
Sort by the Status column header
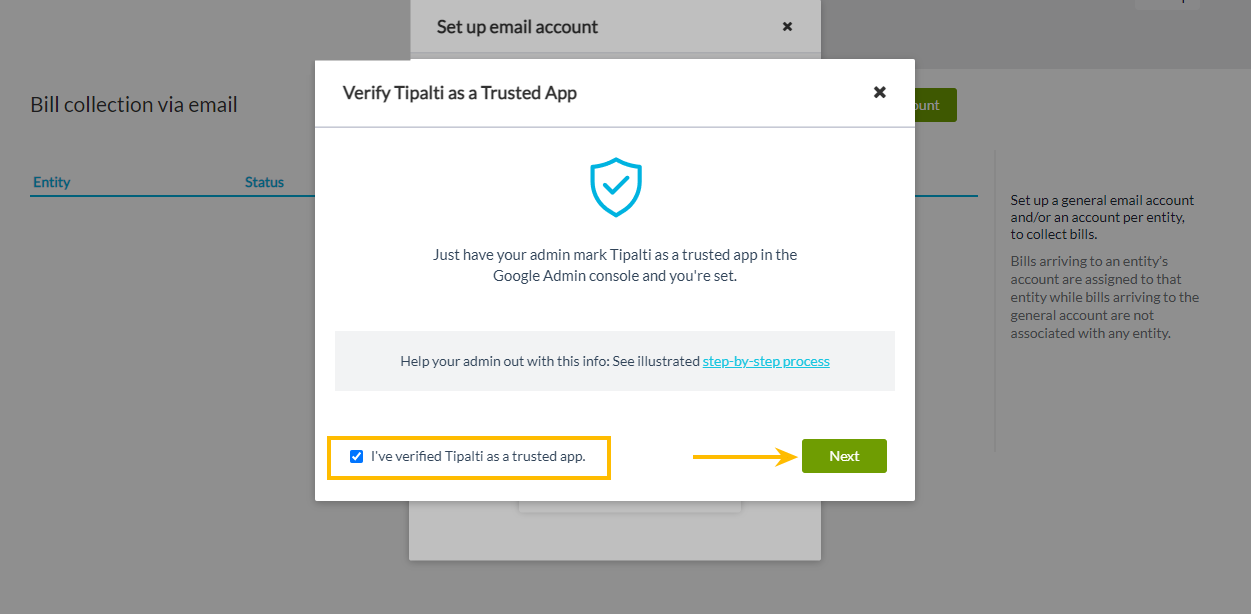[264, 182]
